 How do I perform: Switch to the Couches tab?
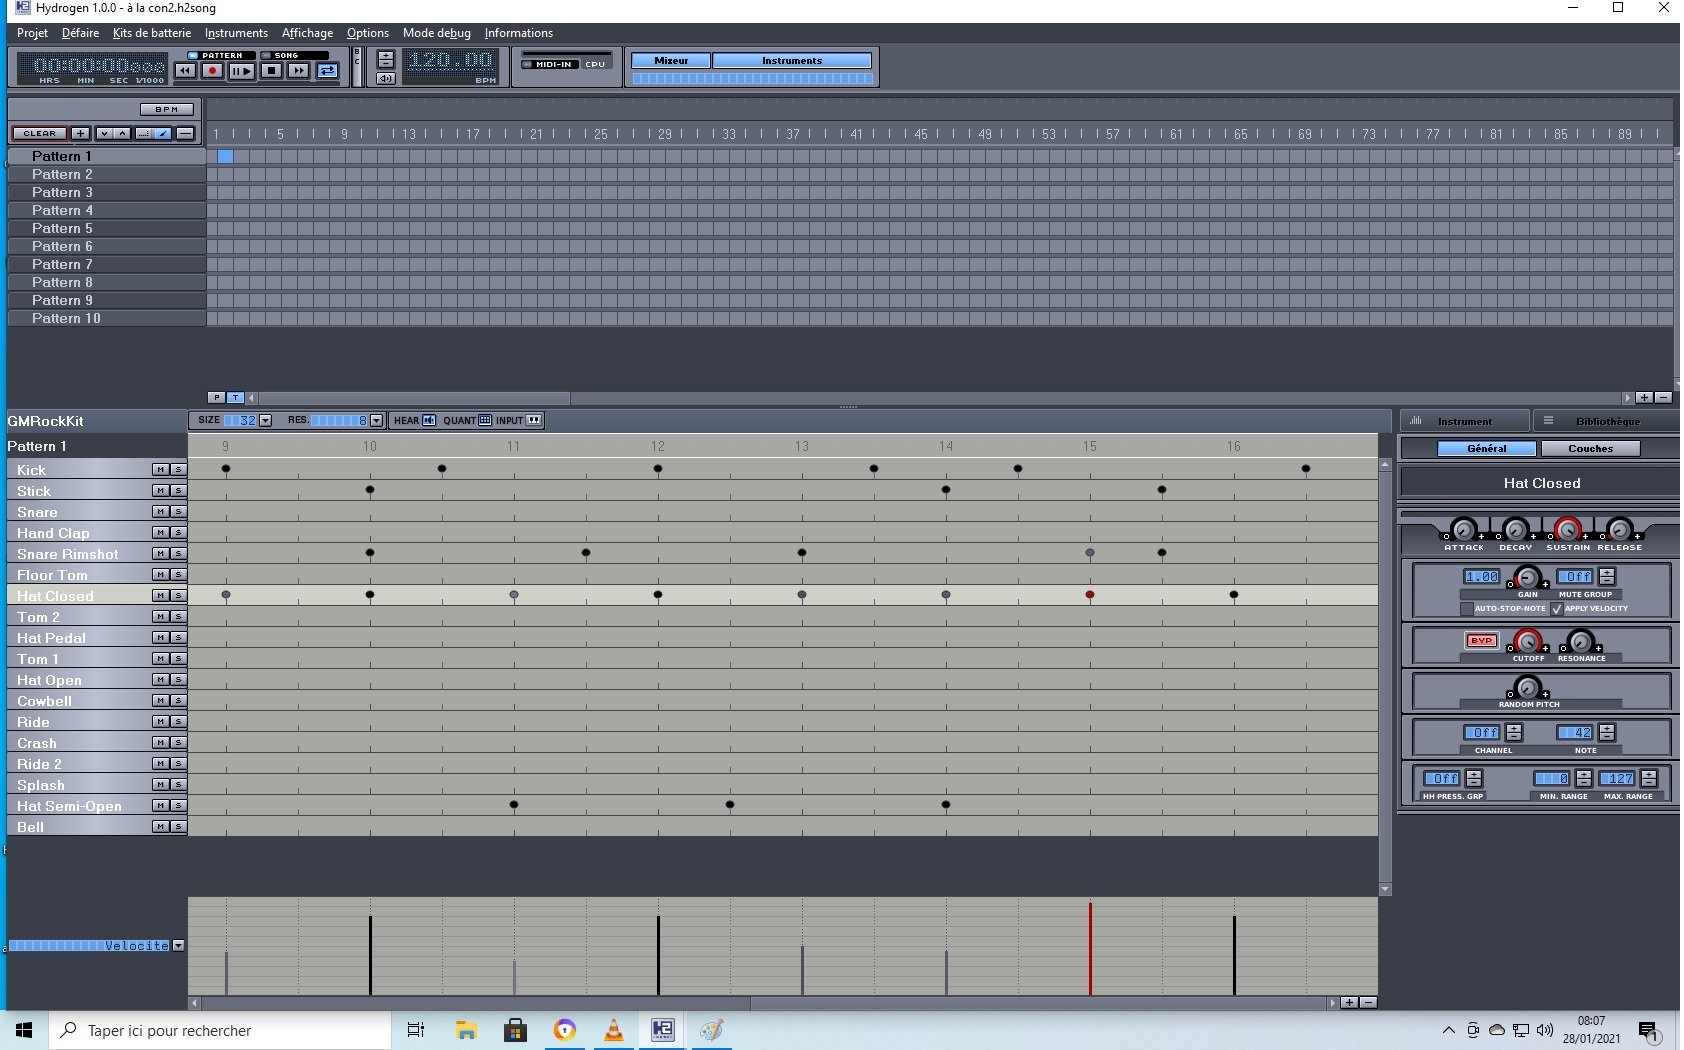tap(1590, 449)
